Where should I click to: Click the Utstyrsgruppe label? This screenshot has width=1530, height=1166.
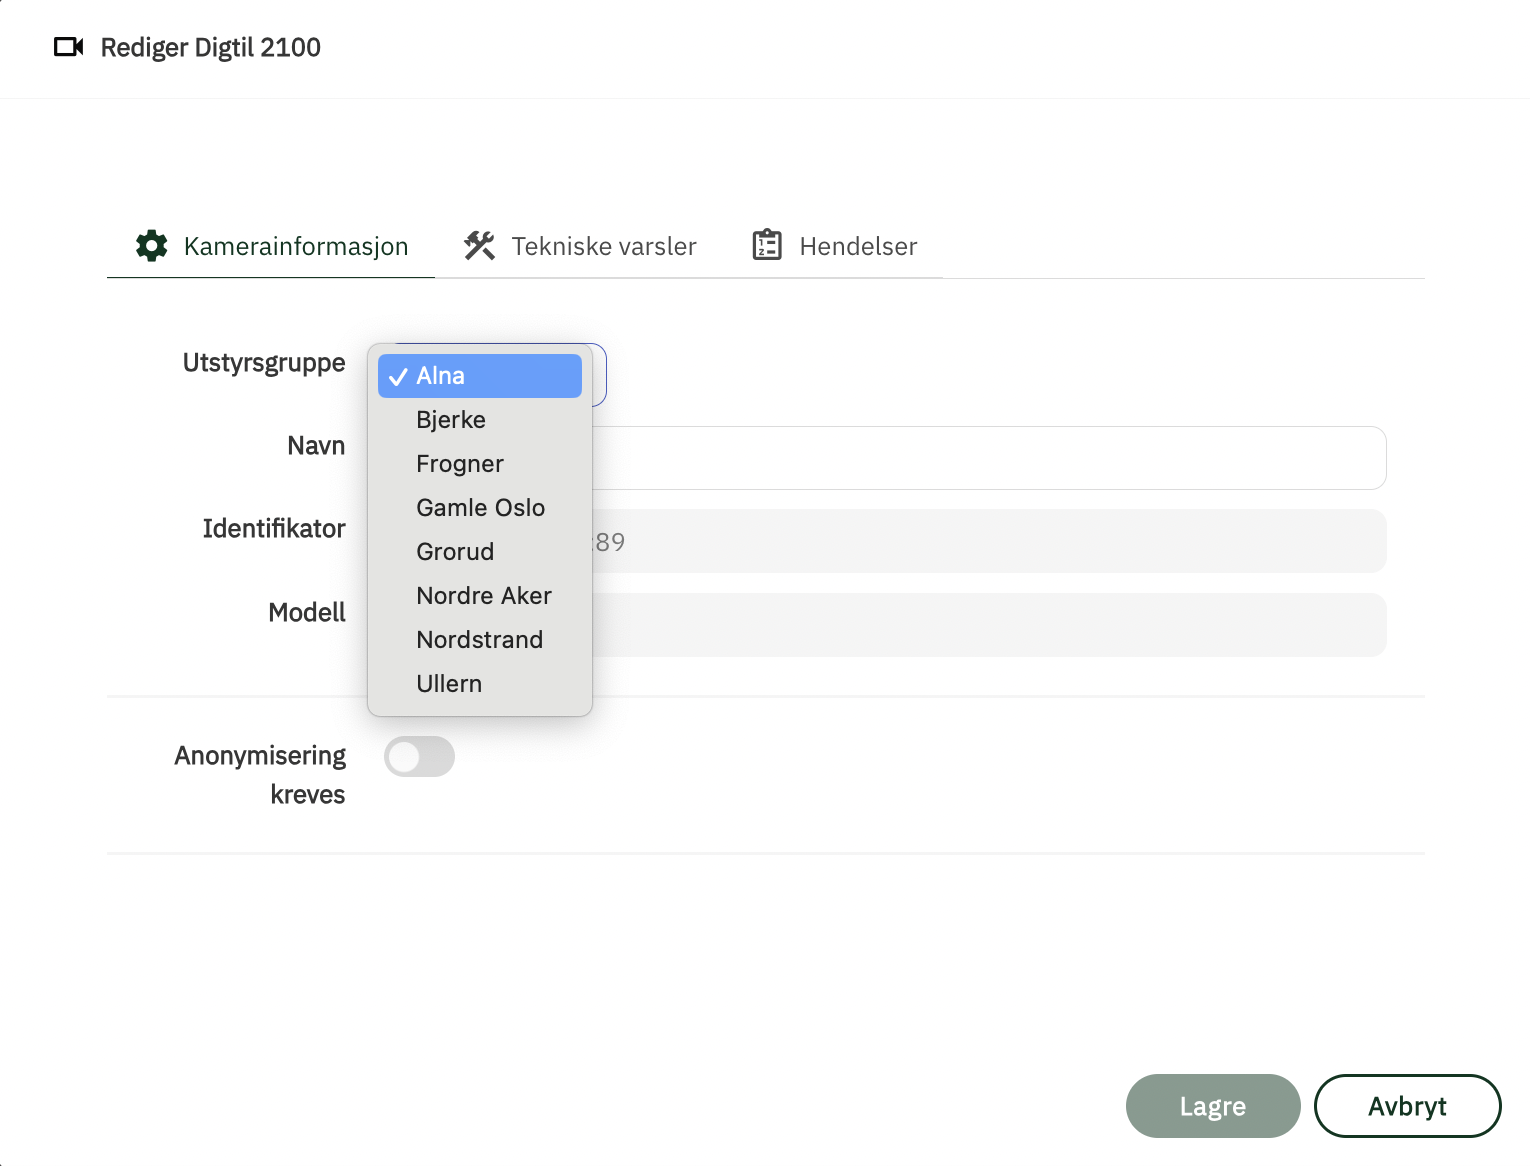pos(264,362)
